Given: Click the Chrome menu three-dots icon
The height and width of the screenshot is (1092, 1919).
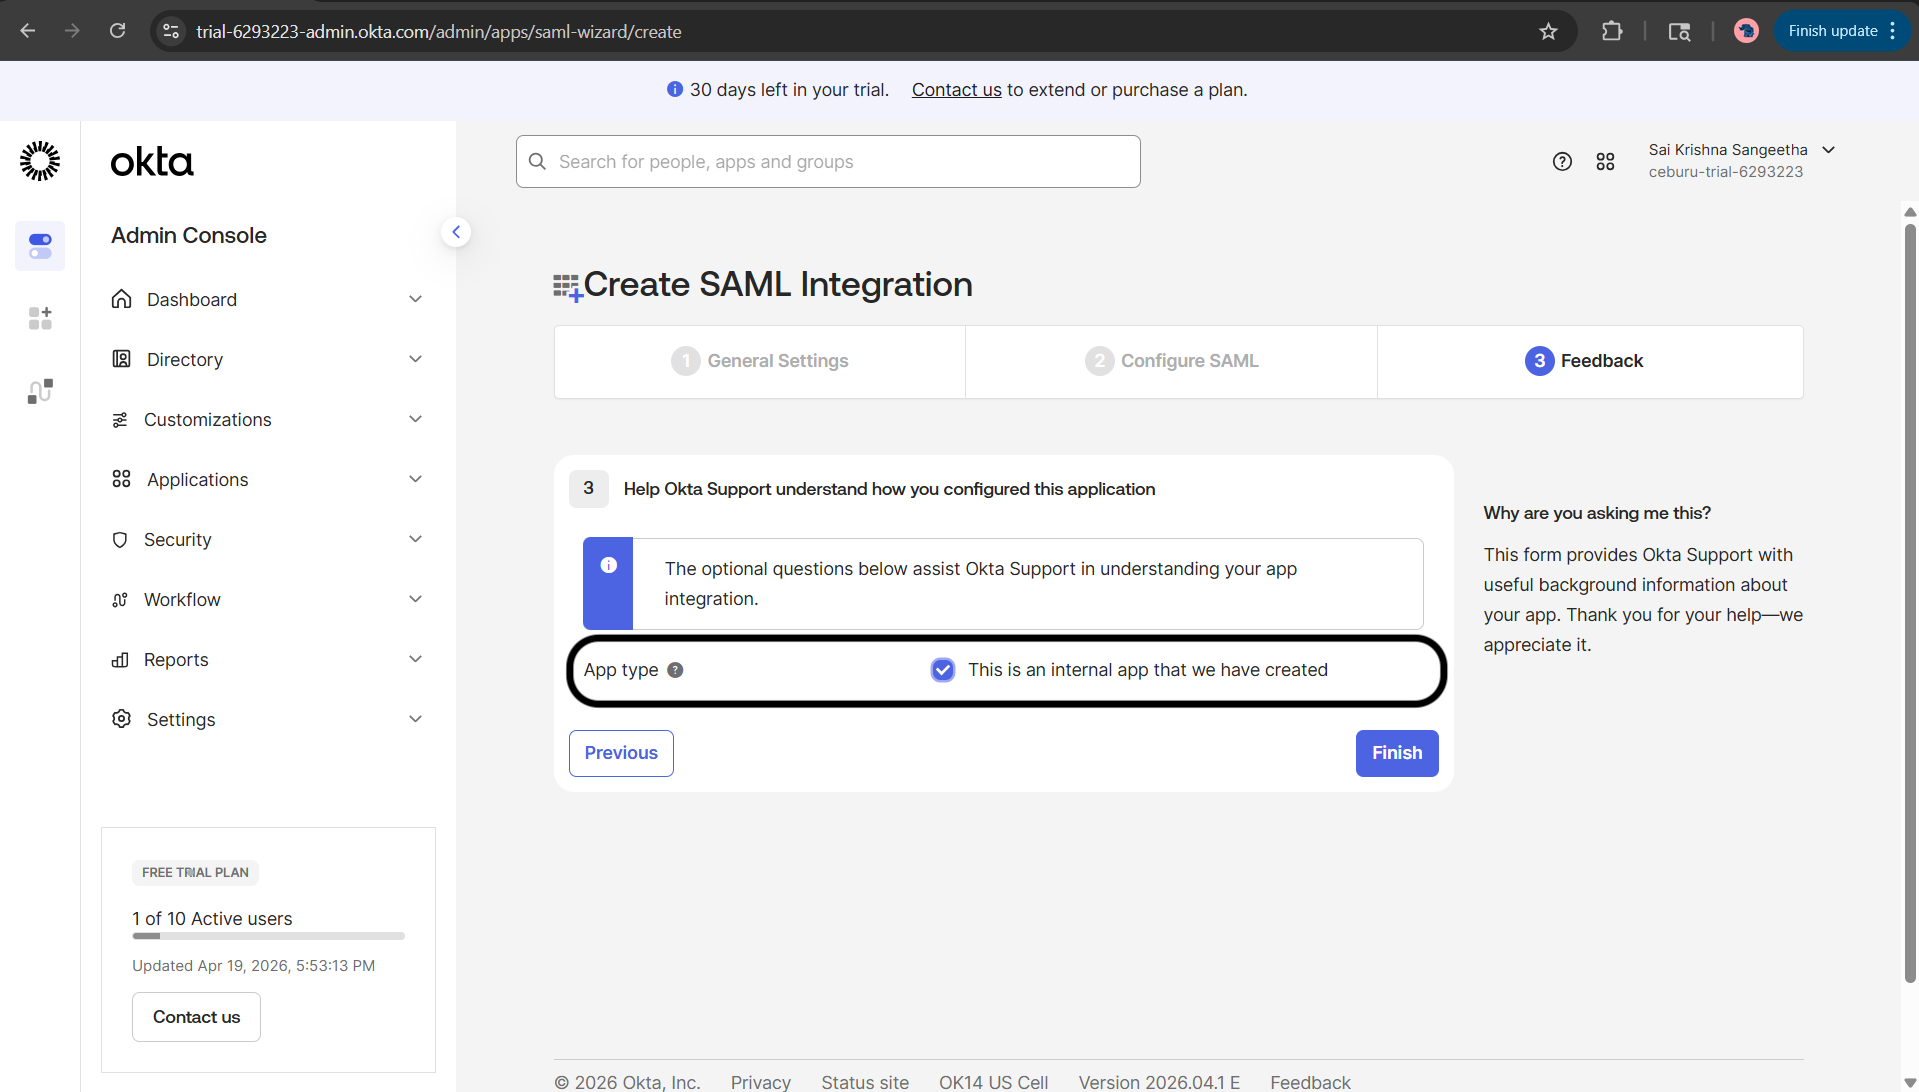Looking at the screenshot, I should coord(1893,31).
